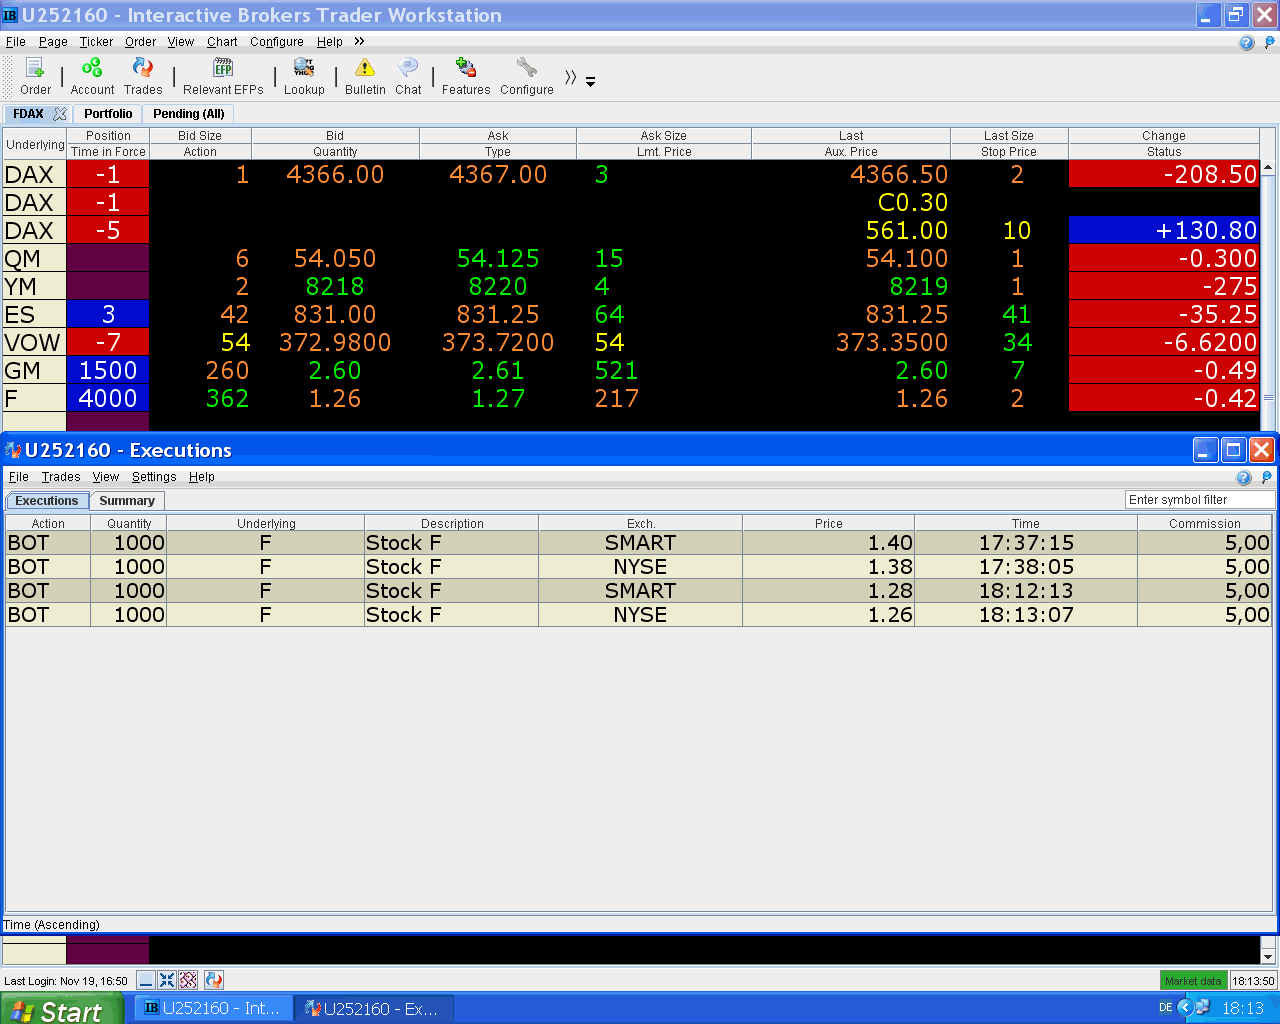Open the toolbar options dropdown arrow
This screenshot has height=1024, width=1280.
(591, 82)
